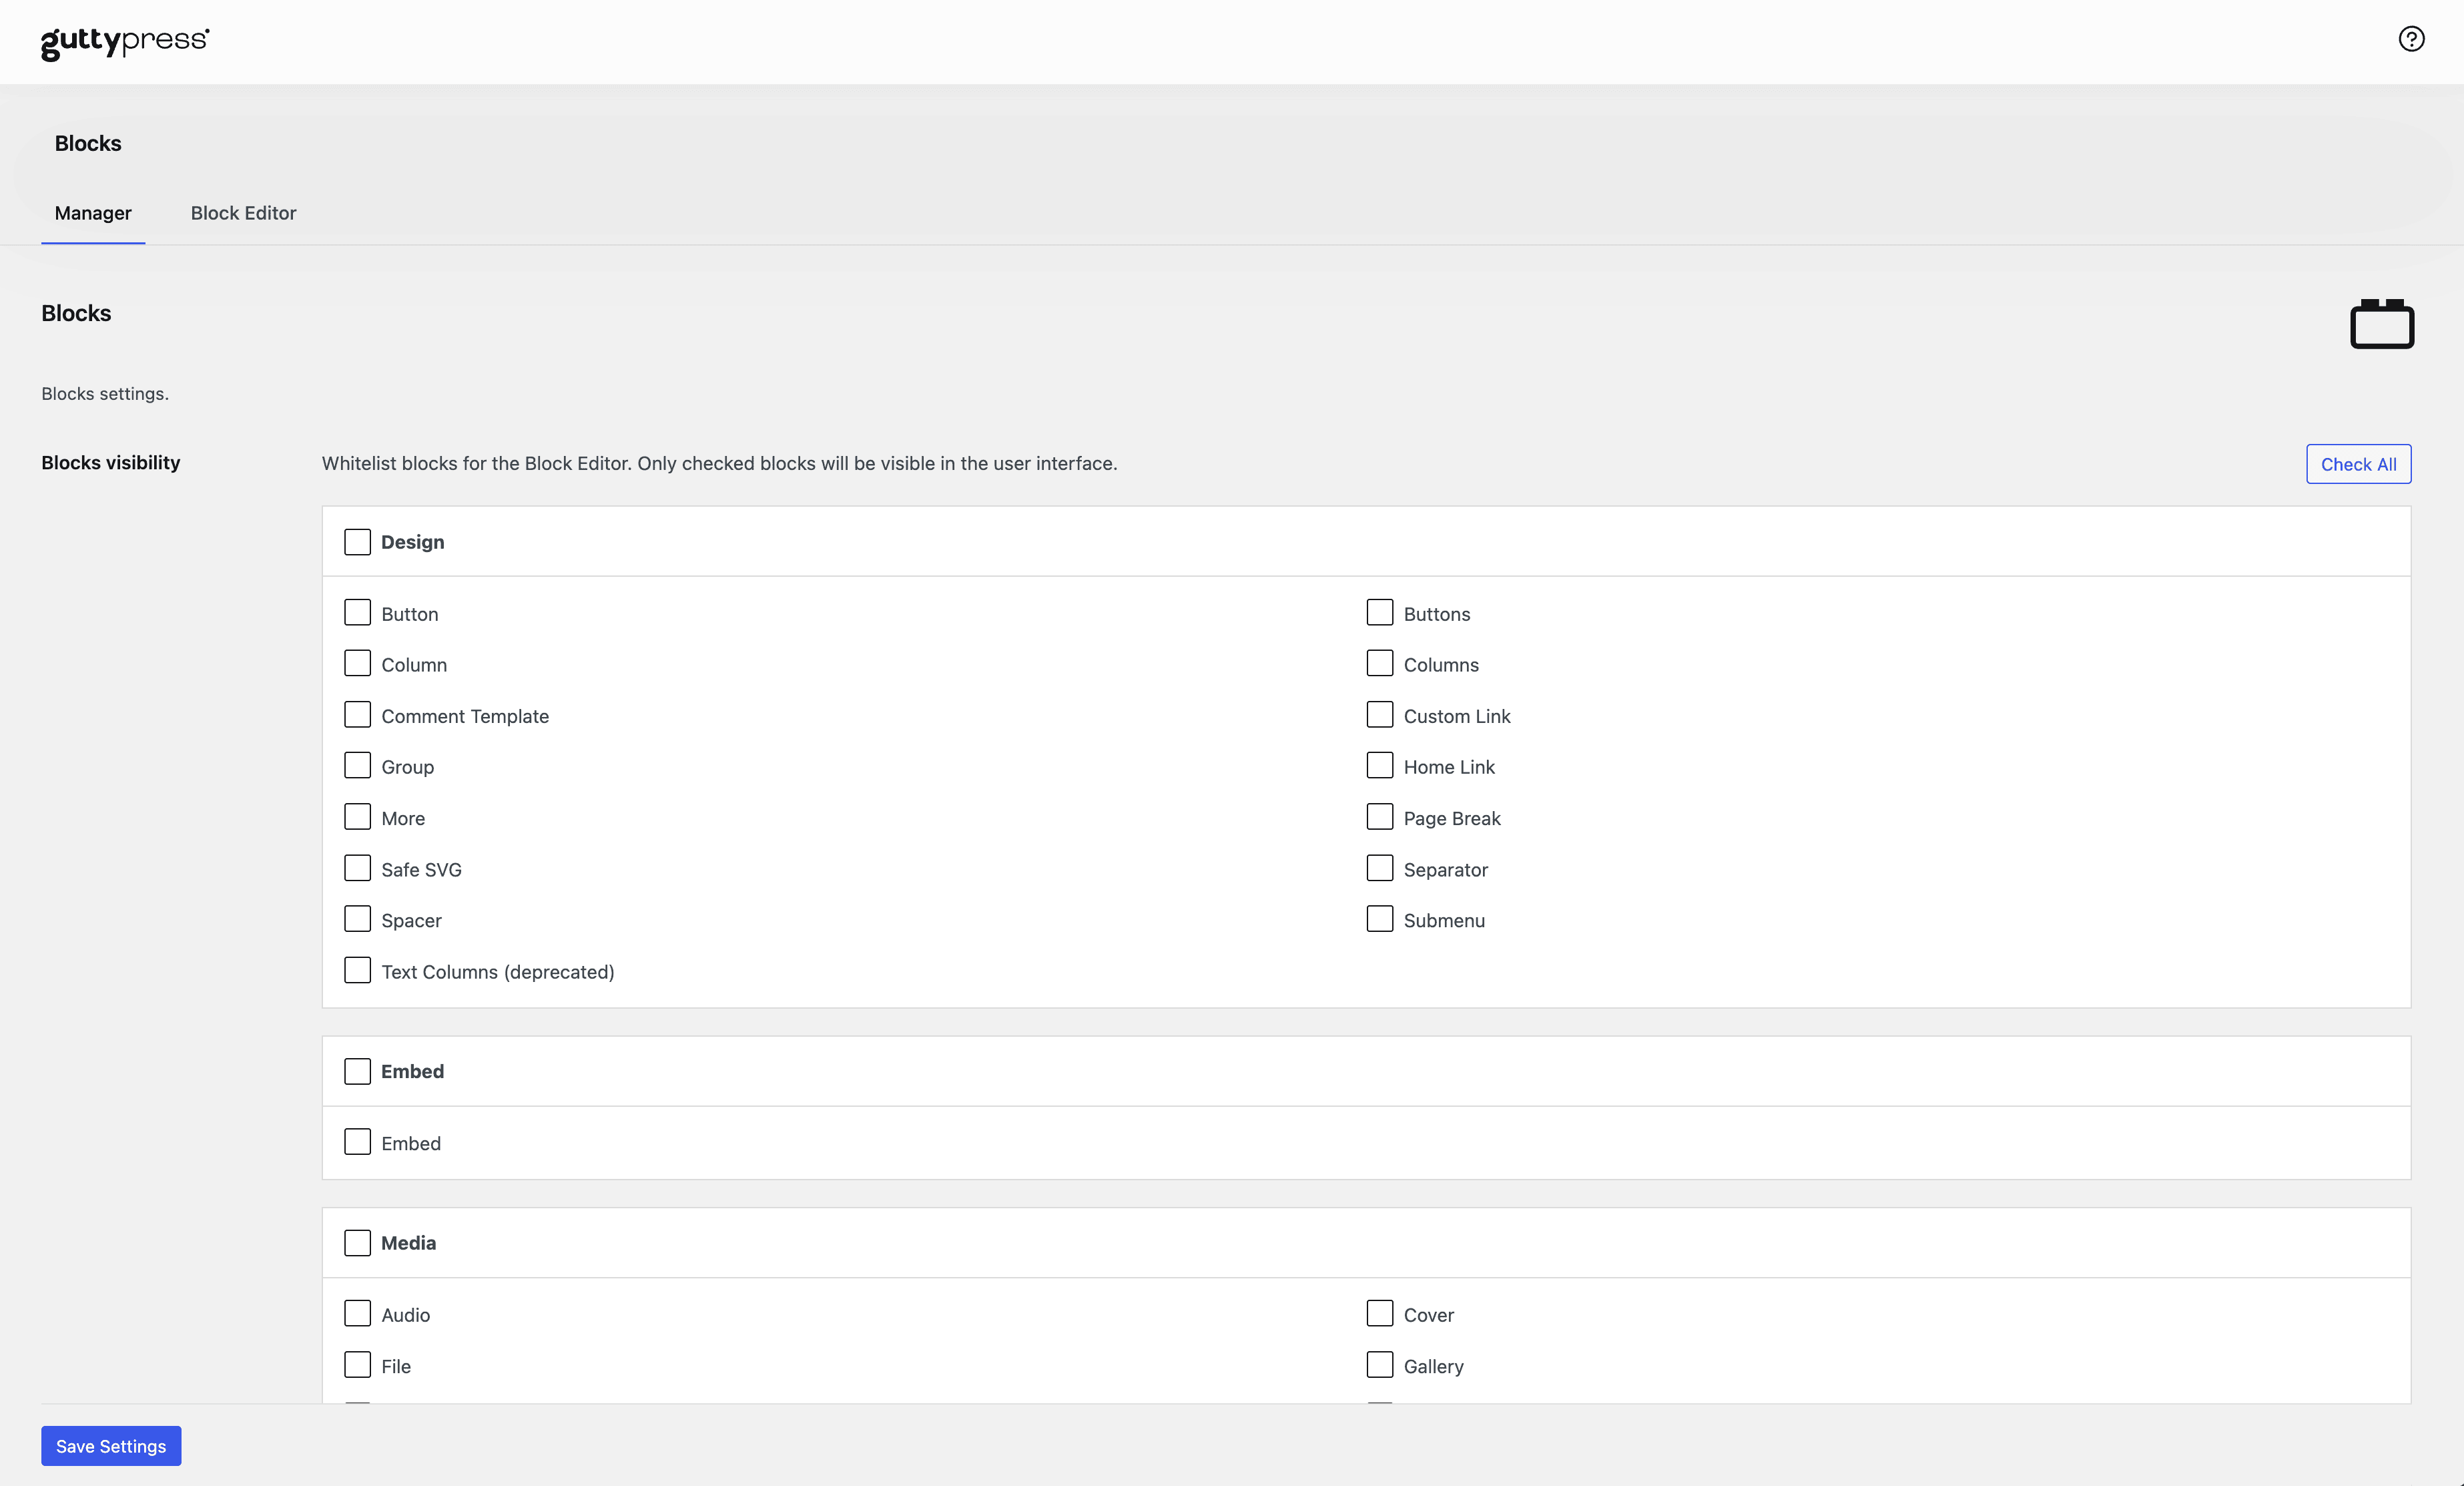This screenshot has width=2464, height=1486.
Task: Check the Safe SVG block
Action: point(357,868)
